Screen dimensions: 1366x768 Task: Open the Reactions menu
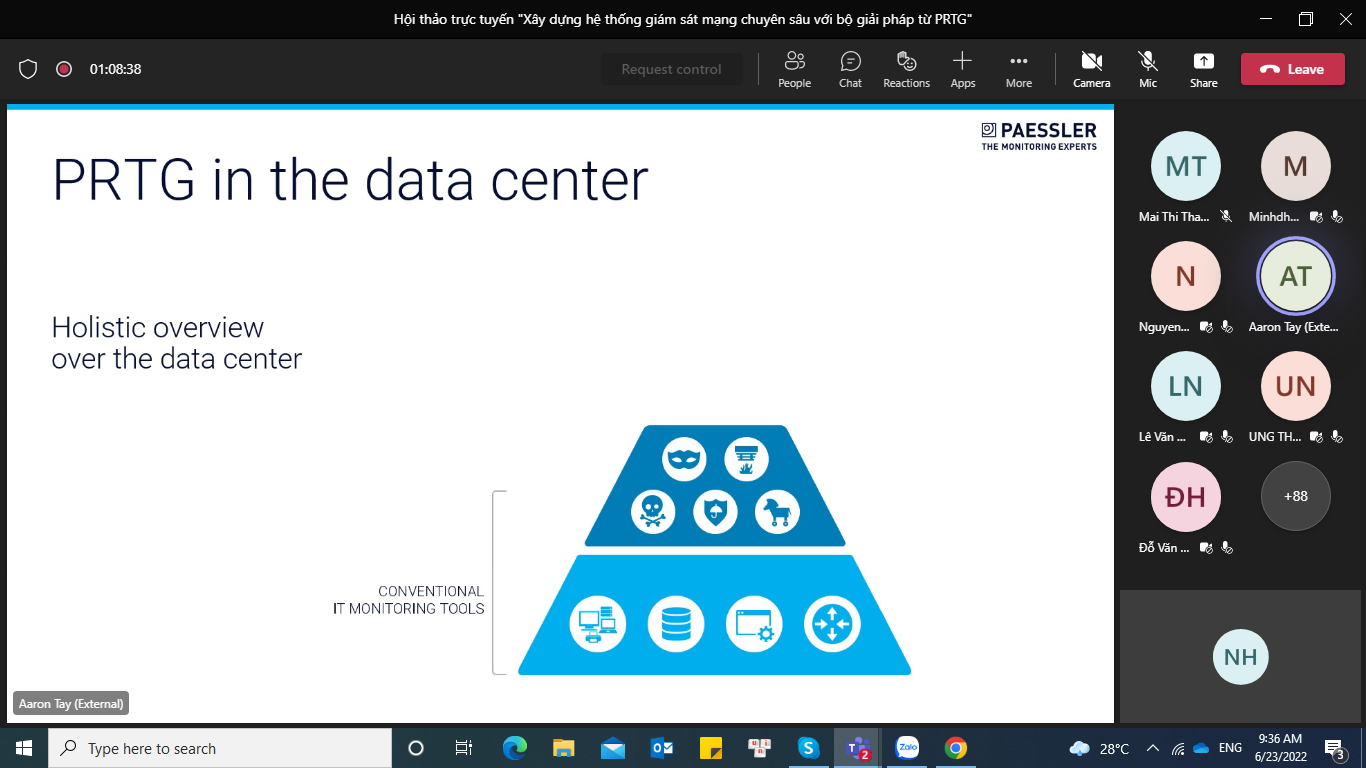click(906, 69)
